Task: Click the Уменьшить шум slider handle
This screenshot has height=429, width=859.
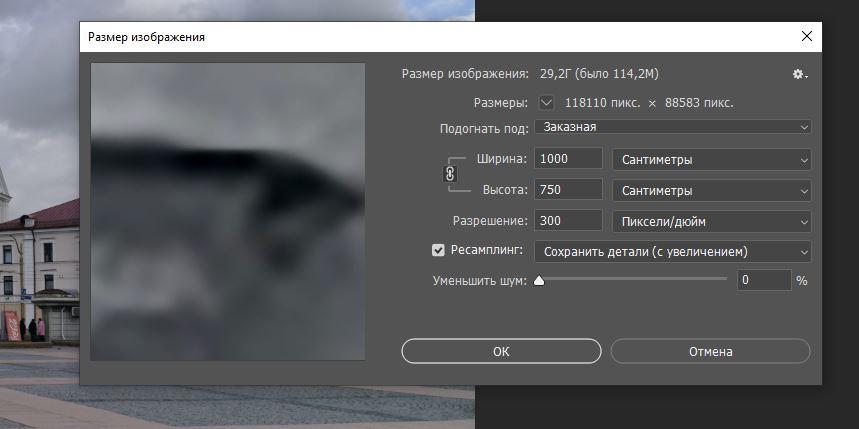Action: (539, 281)
